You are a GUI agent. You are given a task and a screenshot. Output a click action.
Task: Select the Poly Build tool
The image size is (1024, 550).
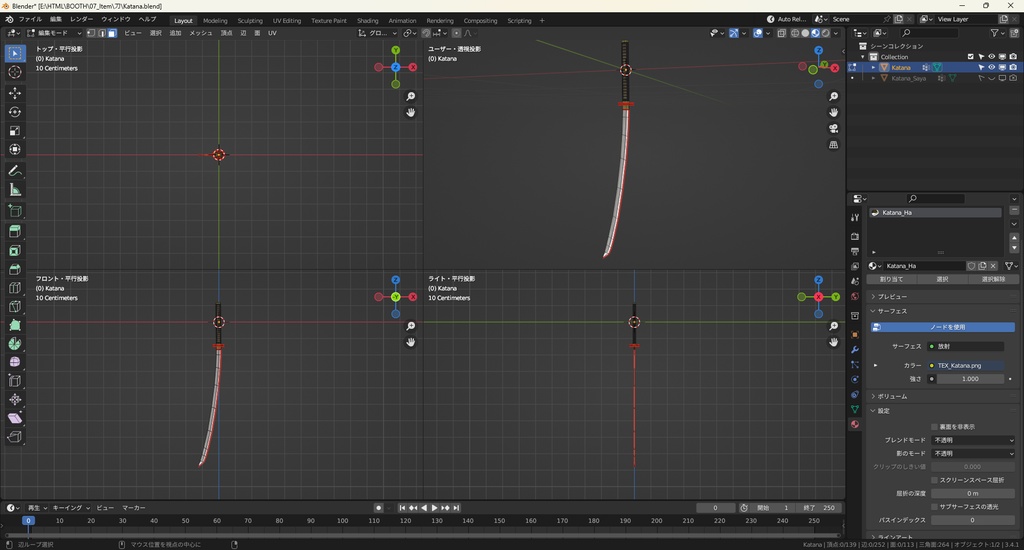click(x=15, y=325)
